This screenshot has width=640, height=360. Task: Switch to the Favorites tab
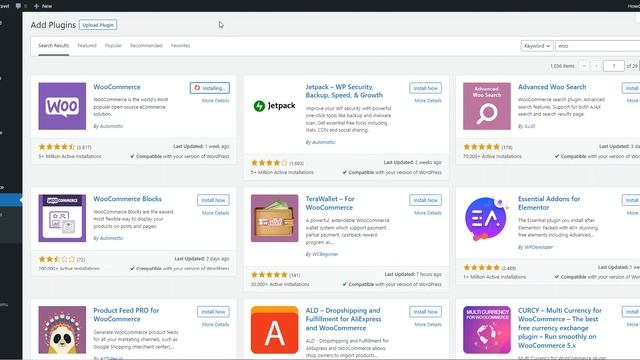180,45
